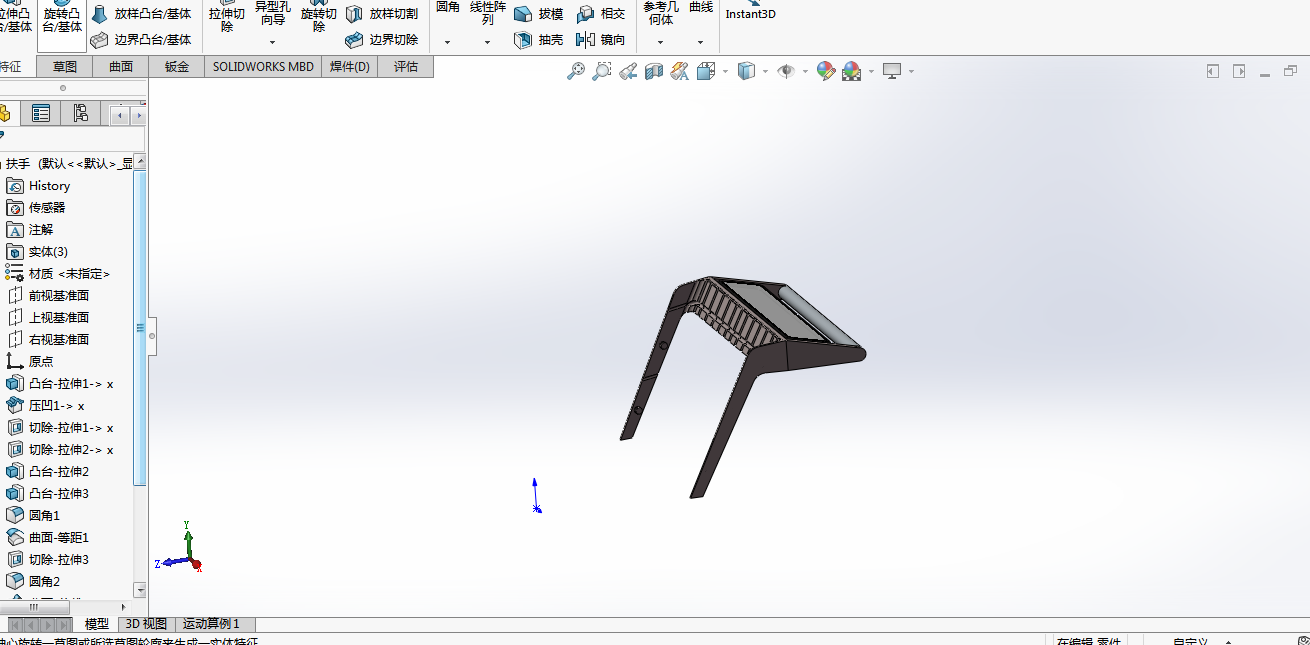Switch to the 评估 evaluate tab

point(406,67)
